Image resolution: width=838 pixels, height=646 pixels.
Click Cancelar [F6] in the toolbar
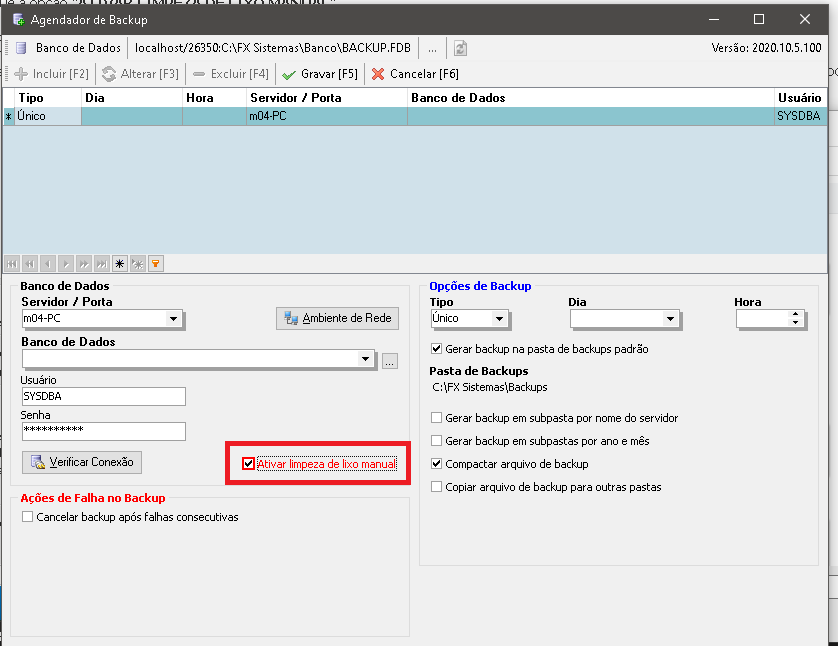click(415, 74)
